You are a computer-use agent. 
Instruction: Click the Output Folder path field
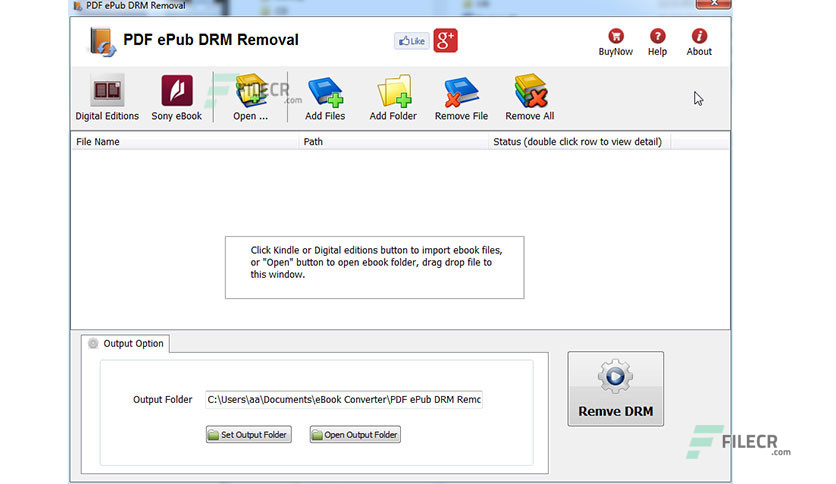coord(344,399)
